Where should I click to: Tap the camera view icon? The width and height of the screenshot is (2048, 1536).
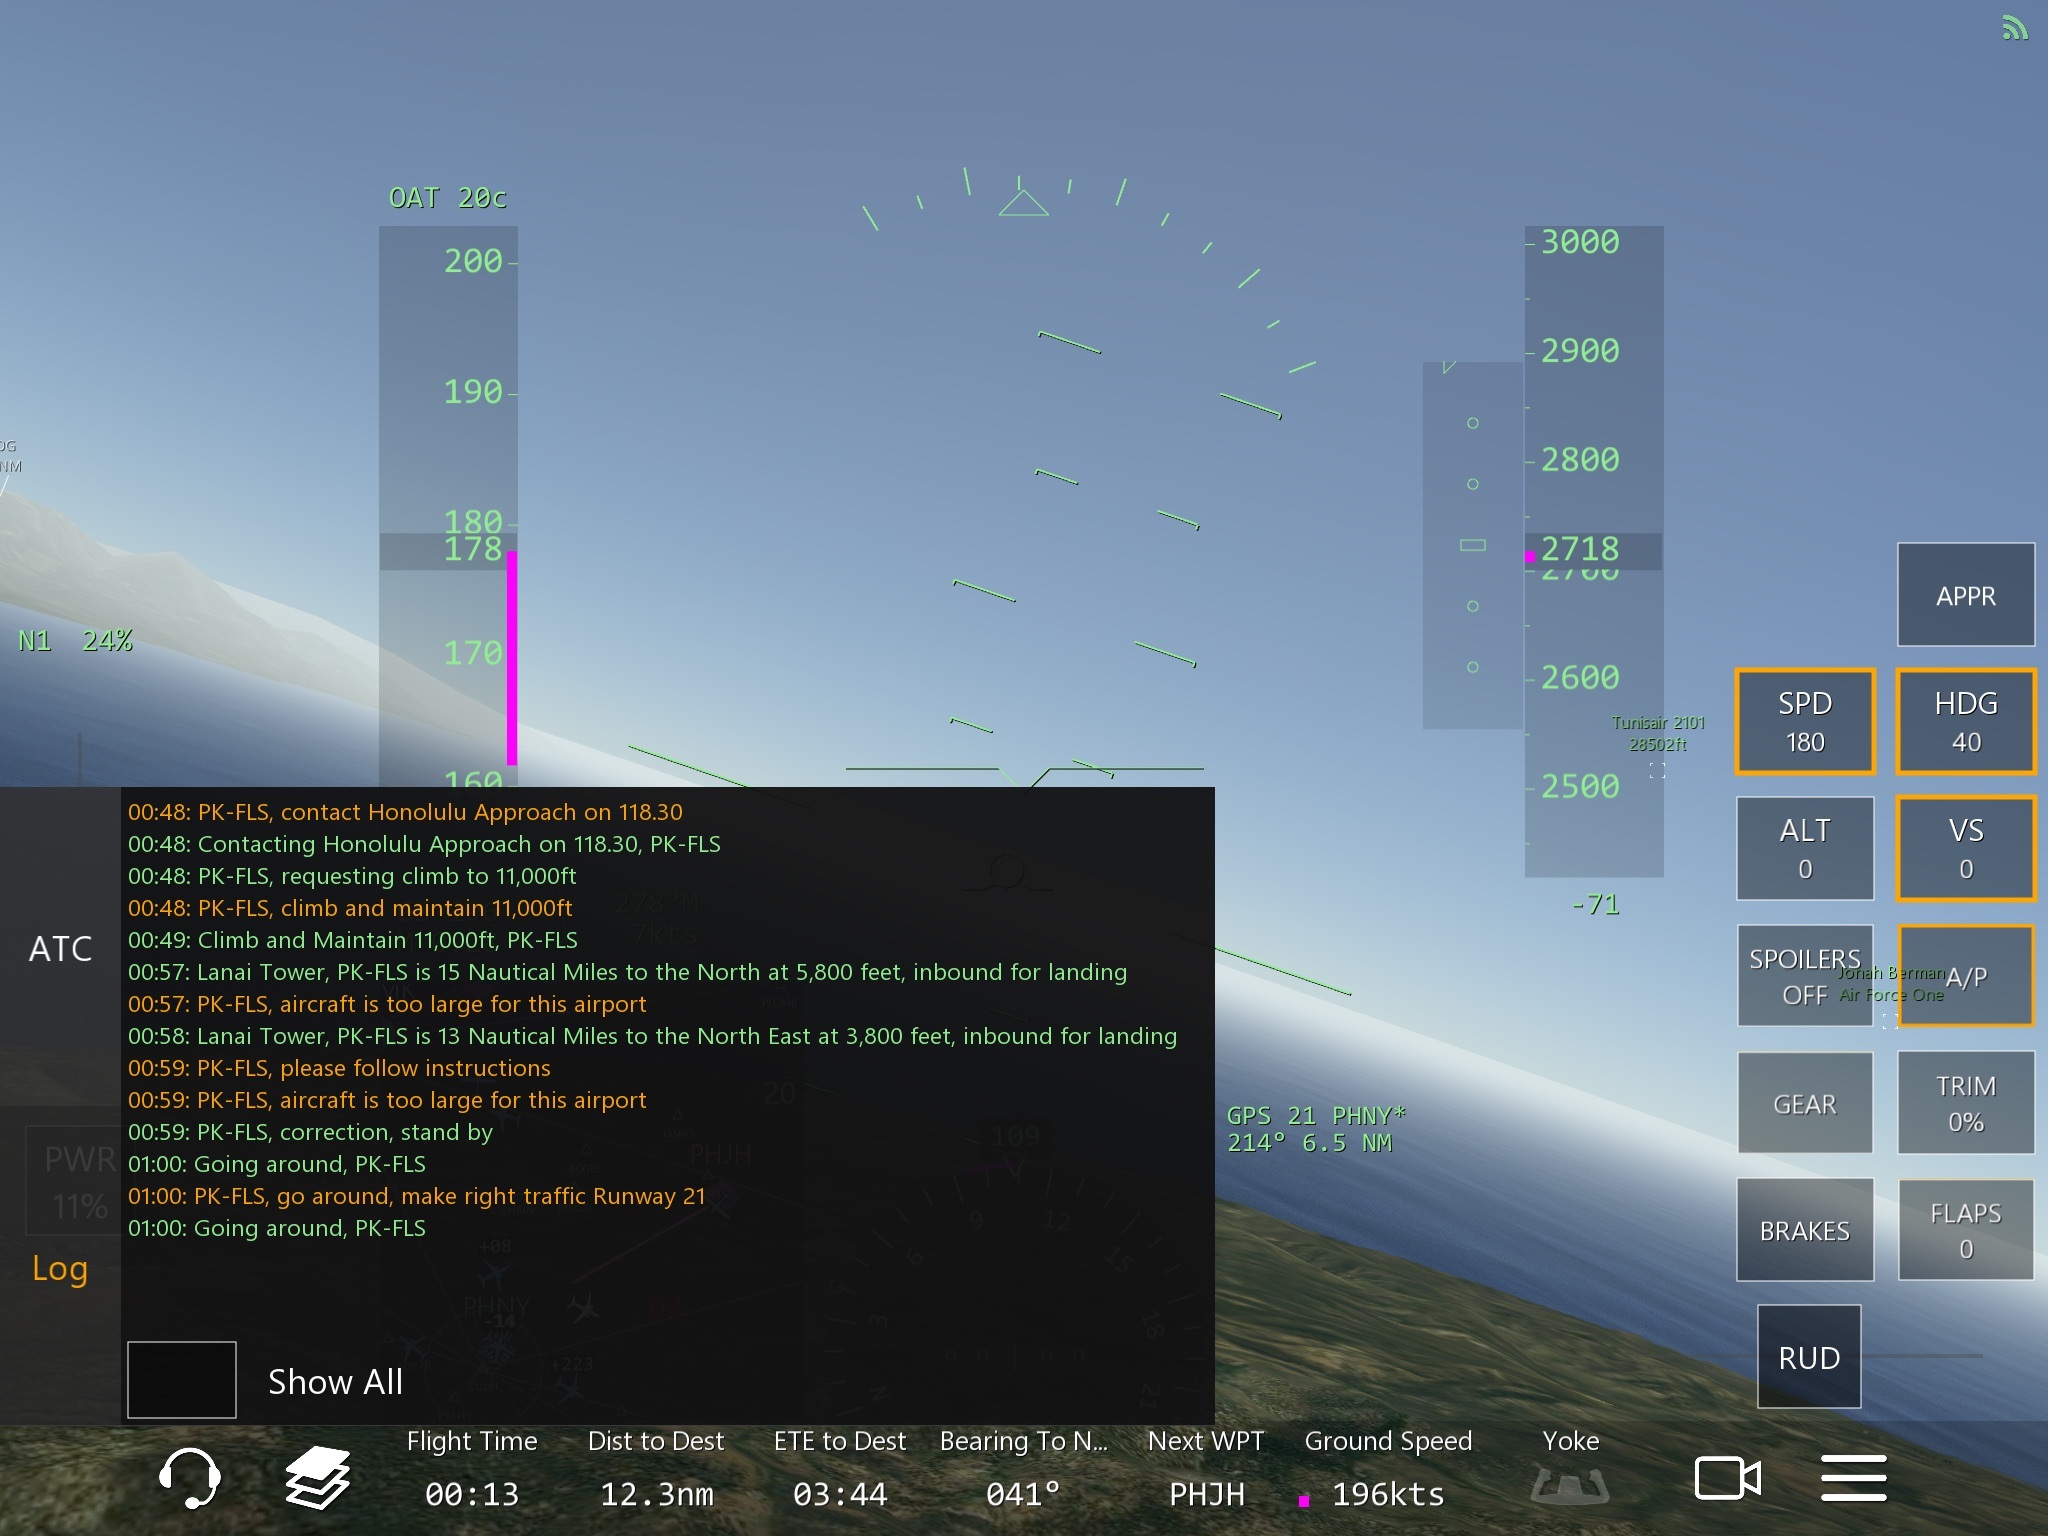click(x=1727, y=1478)
